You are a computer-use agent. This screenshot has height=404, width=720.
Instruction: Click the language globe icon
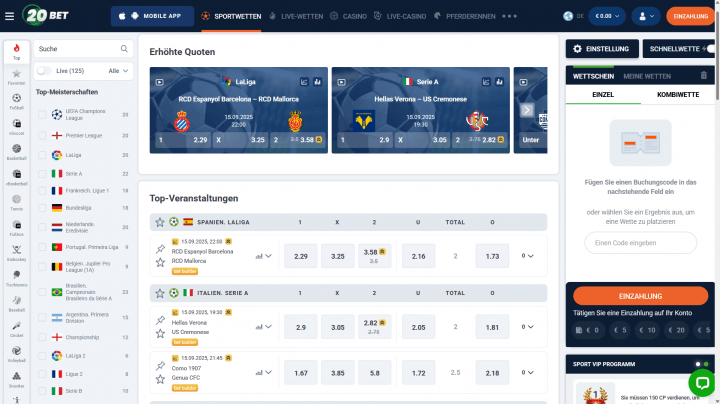(568, 16)
